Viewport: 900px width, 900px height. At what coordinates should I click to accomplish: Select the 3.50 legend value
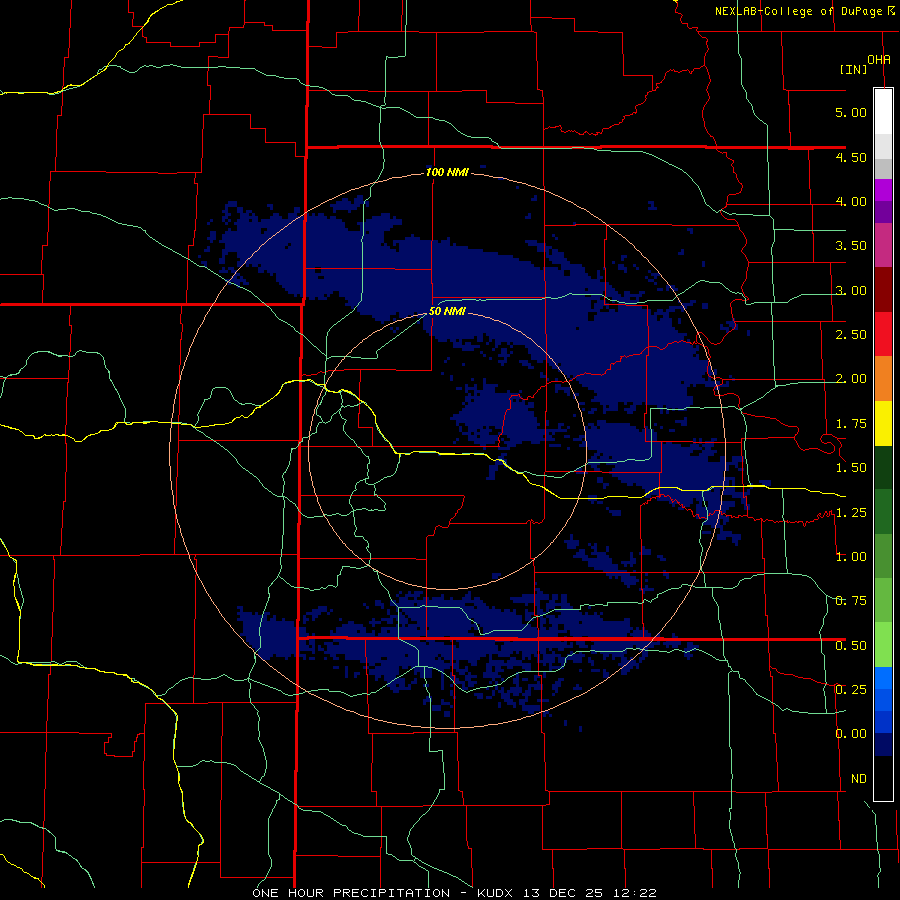coord(851,246)
